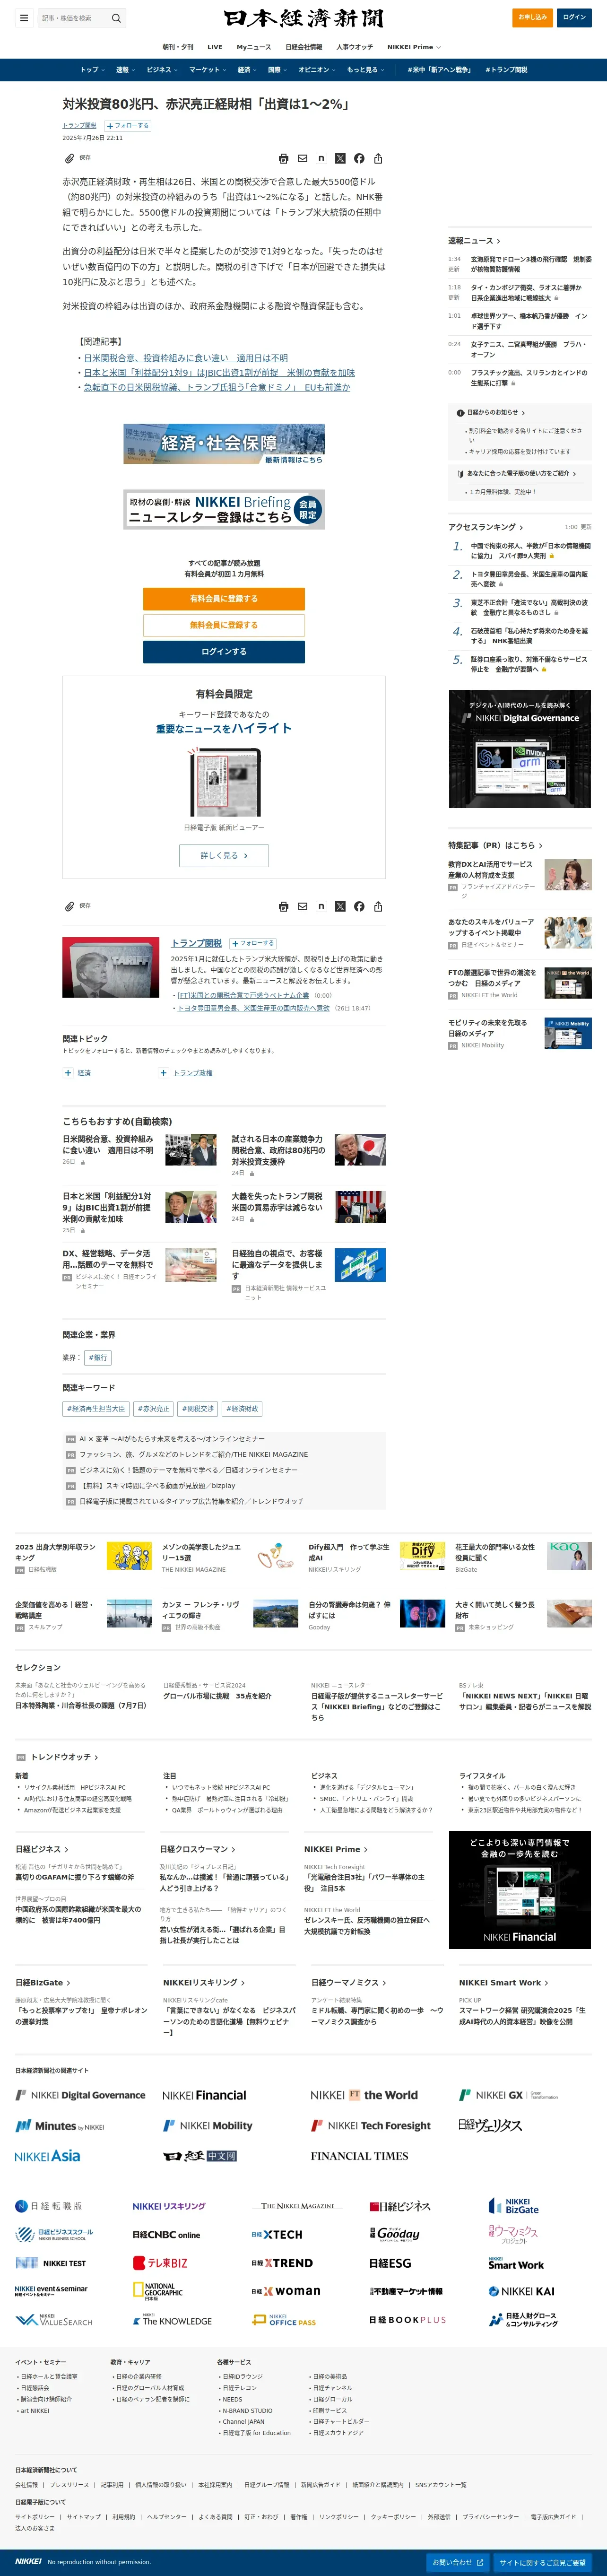Click the print icon under the headline
607x2576 pixels.
pos(284,158)
